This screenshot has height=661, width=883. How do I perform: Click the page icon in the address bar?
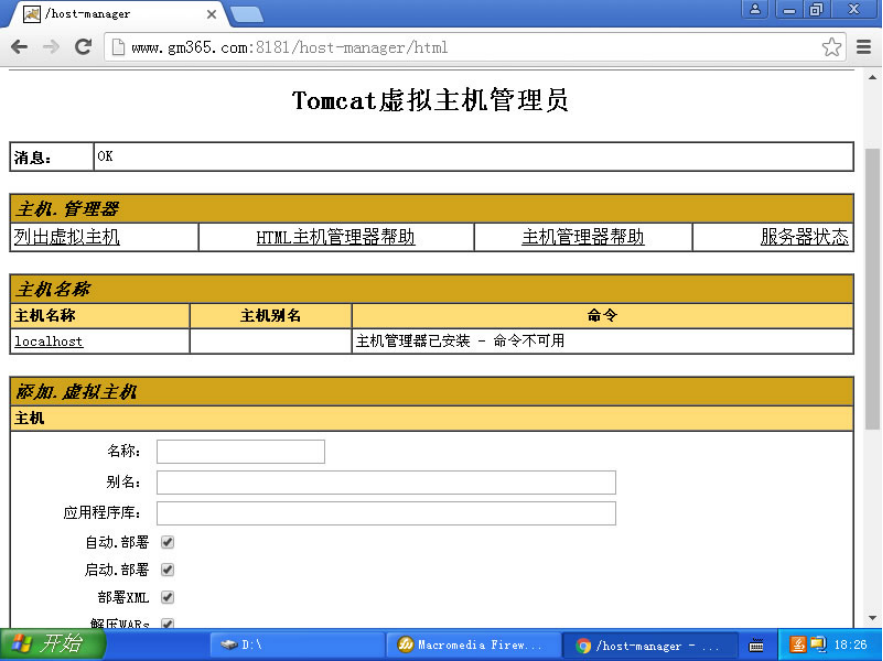(x=118, y=47)
